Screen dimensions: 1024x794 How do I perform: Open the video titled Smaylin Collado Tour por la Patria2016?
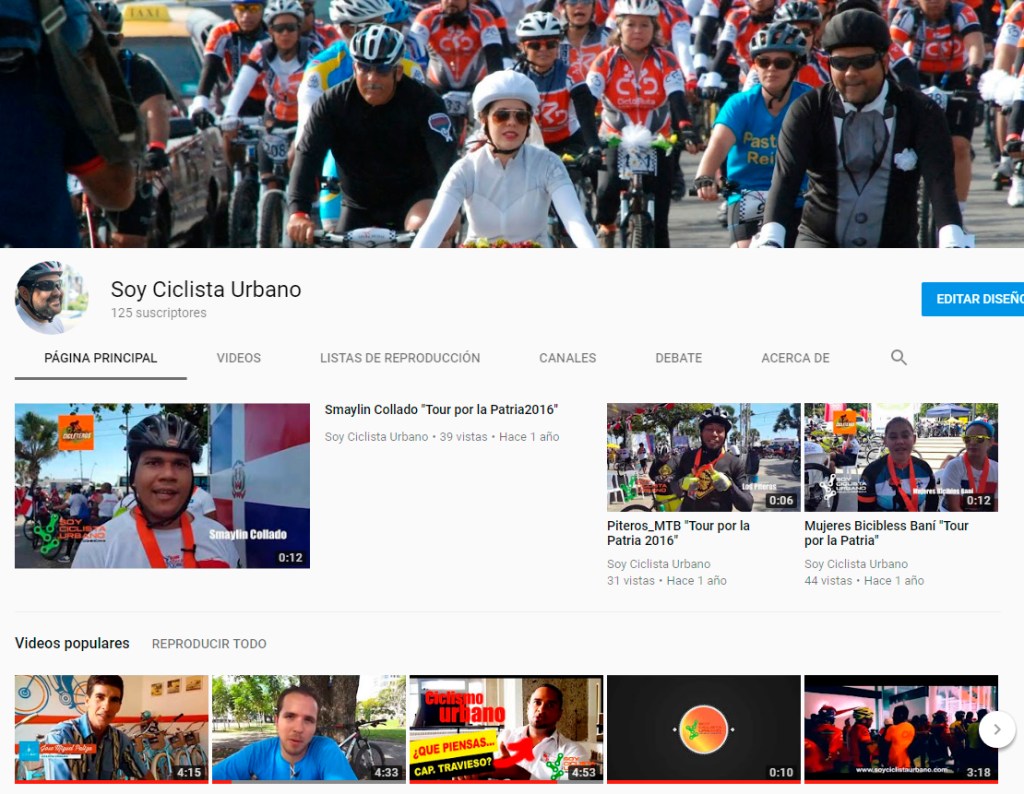(441, 409)
